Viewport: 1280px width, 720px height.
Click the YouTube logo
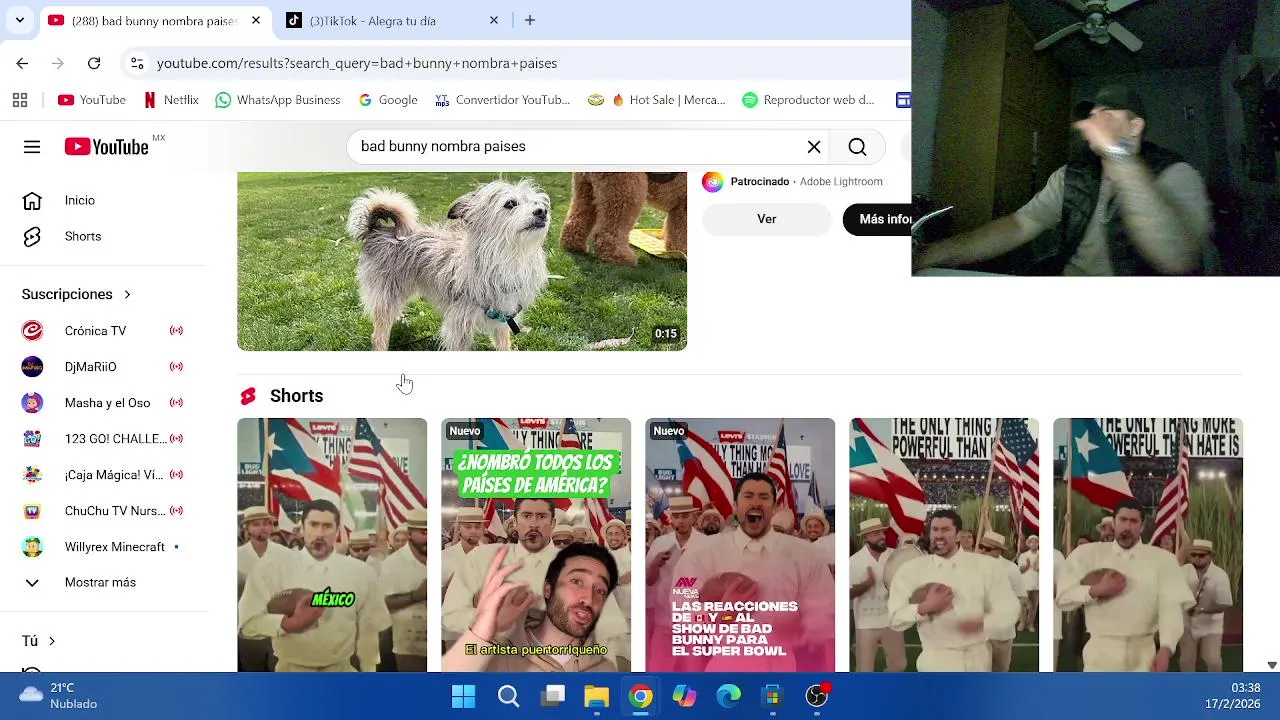pyautogui.click(x=107, y=147)
